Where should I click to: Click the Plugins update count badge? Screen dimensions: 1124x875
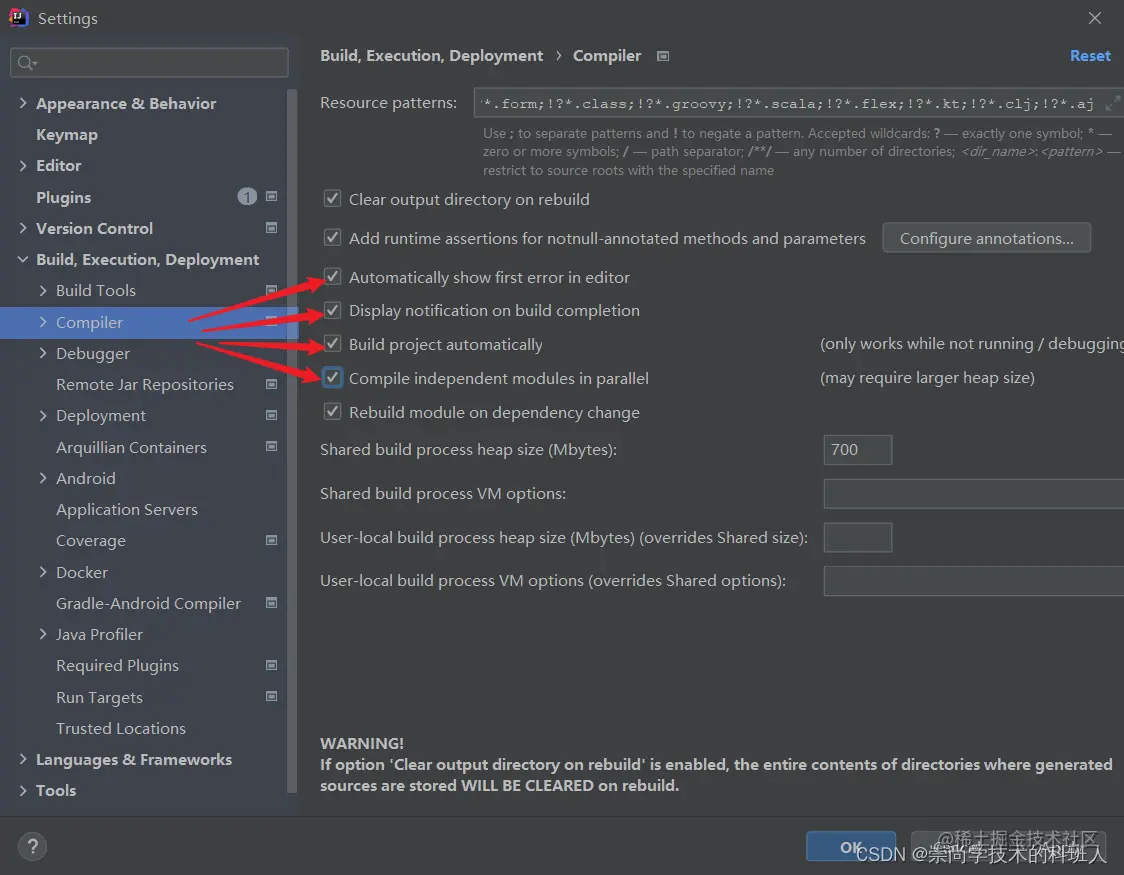pos(247,196)
